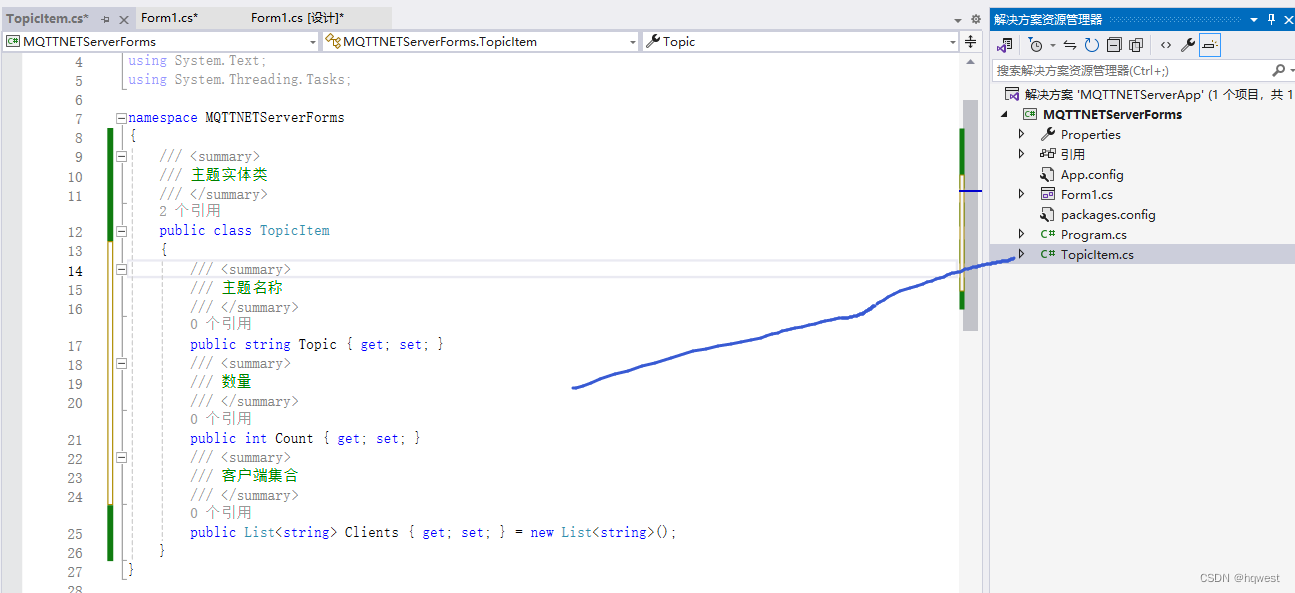1295x593 pixels.
Task: Click 'Count' property name on line 21
Action: 294,438
